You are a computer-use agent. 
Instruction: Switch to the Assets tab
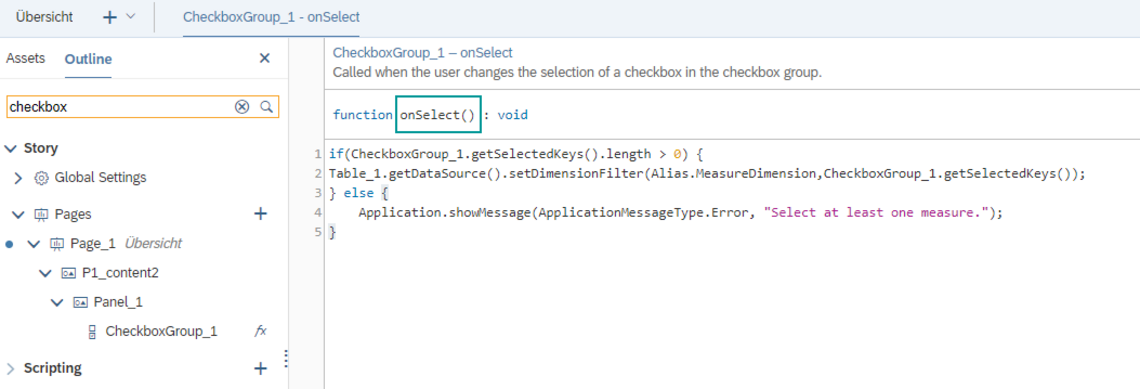tap(25, 59)
